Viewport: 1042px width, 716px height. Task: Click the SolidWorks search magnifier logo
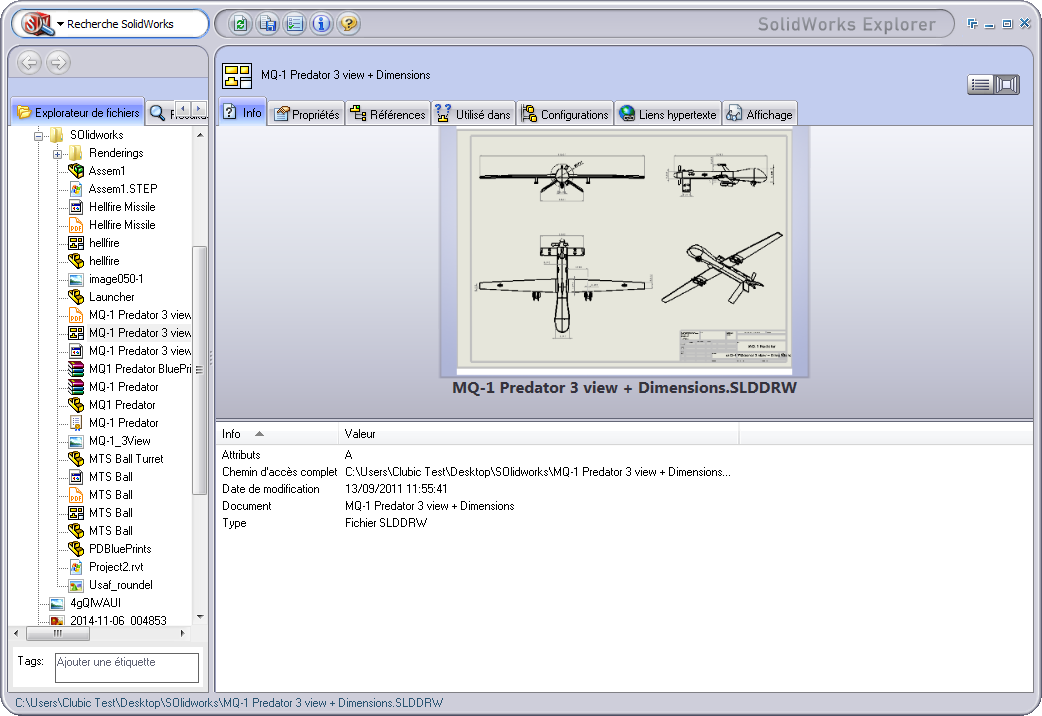[x=37, y=24]
